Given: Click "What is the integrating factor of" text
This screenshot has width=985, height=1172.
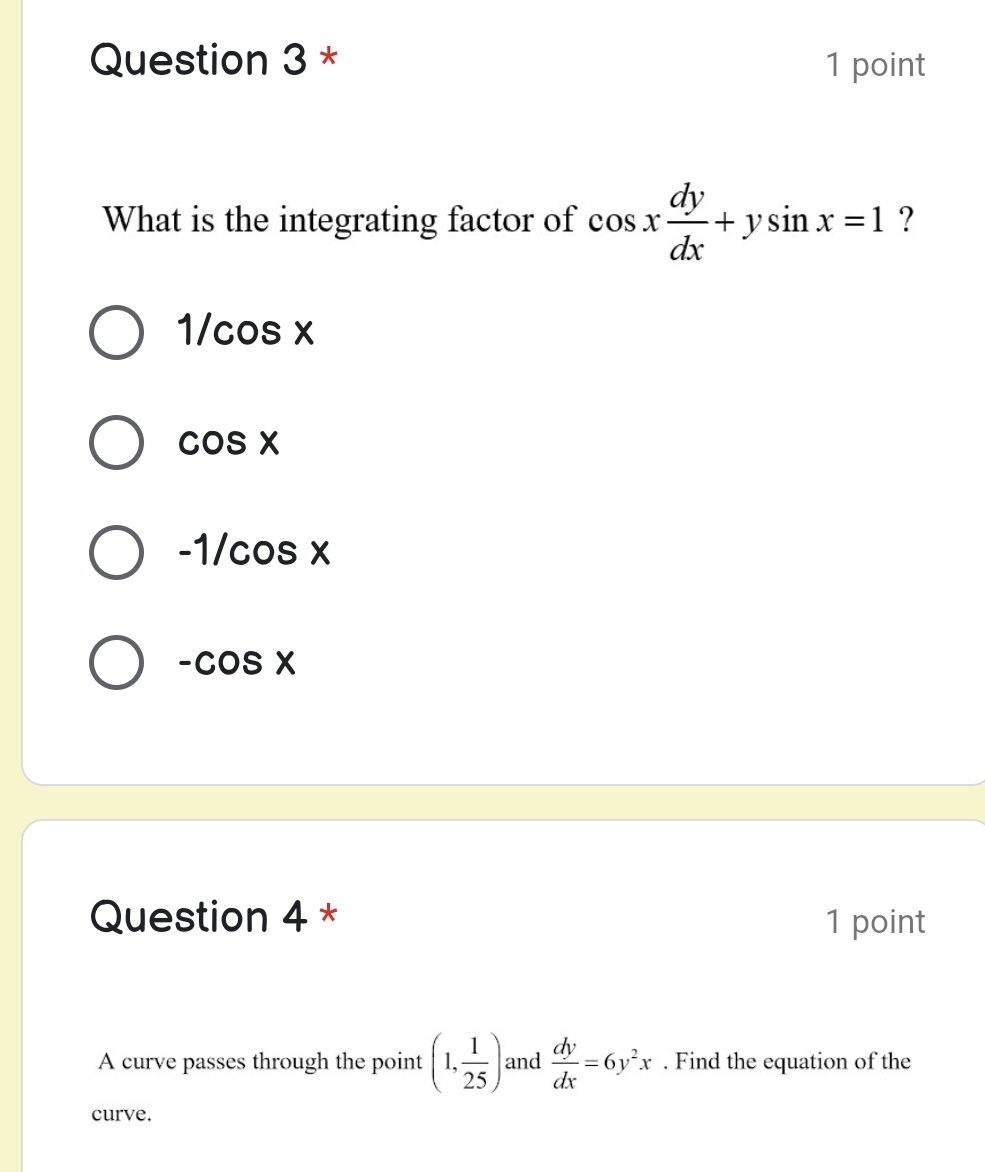Looking at the screenshot, I should [x=340, y=218].
